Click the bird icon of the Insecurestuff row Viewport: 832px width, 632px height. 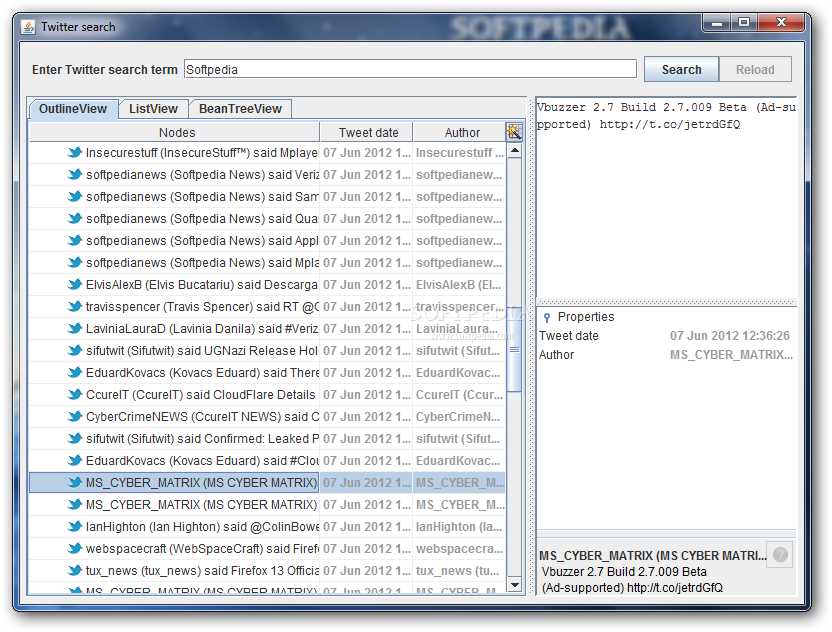[x=75, y=153]
